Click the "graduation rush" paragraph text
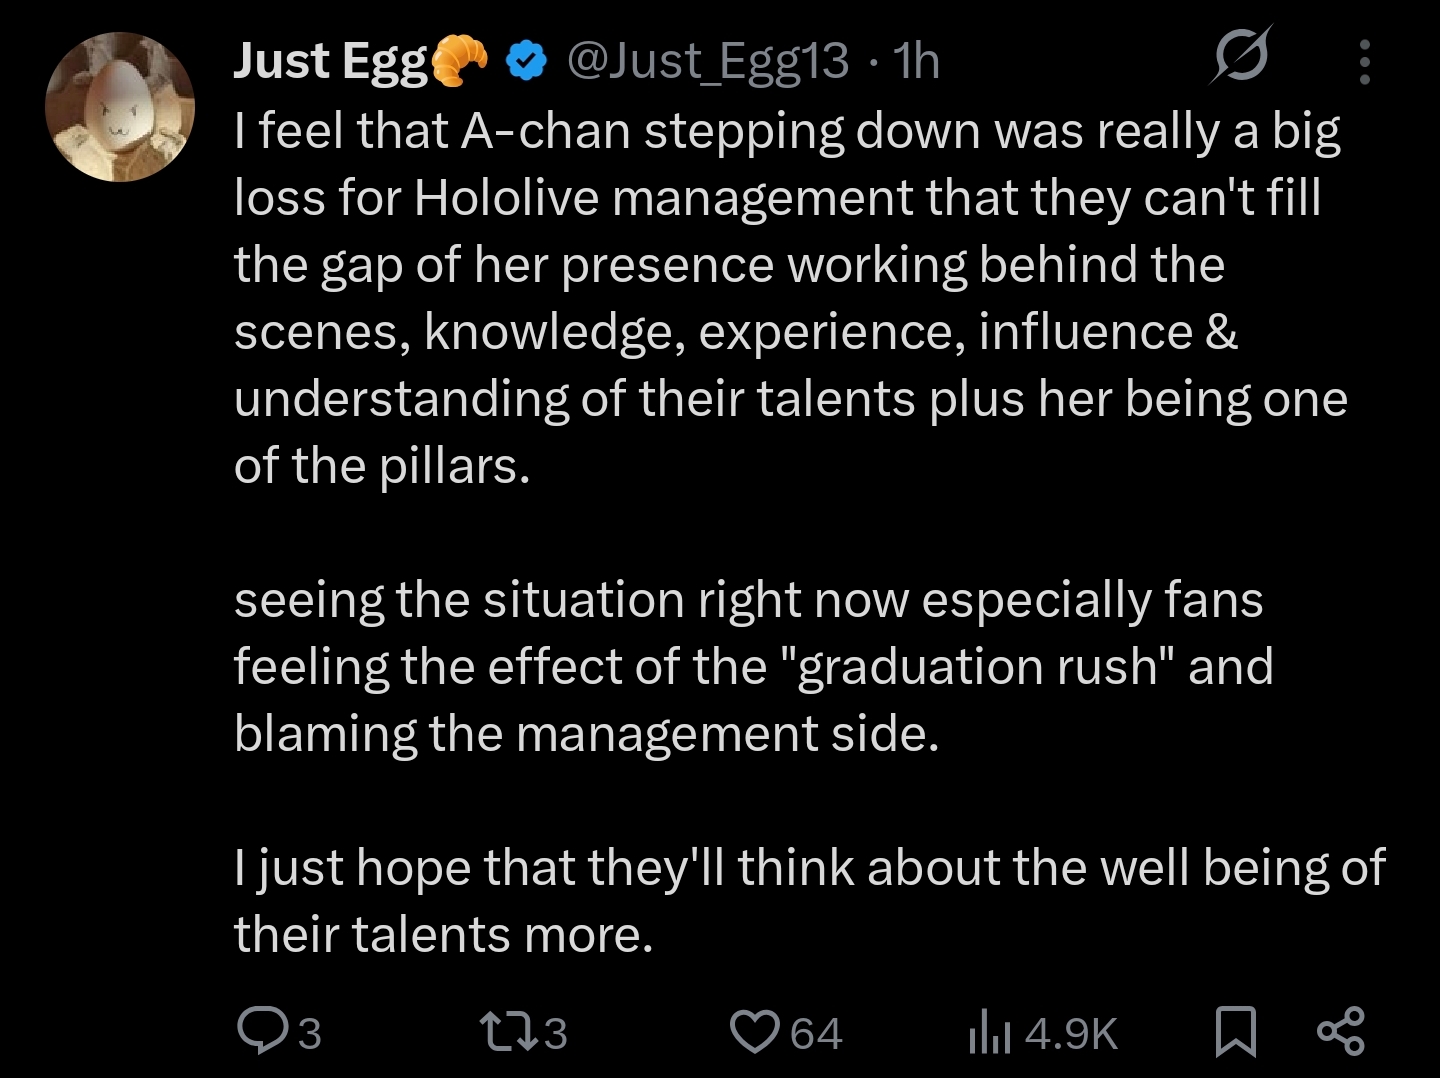 click(753, 666)
